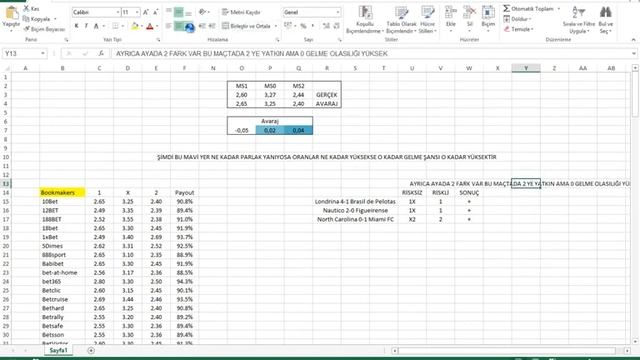This screenshot has width=640, height=360.
Task: Open Hücre Stilleri cell styles
Action: click(x=427, y=20)
